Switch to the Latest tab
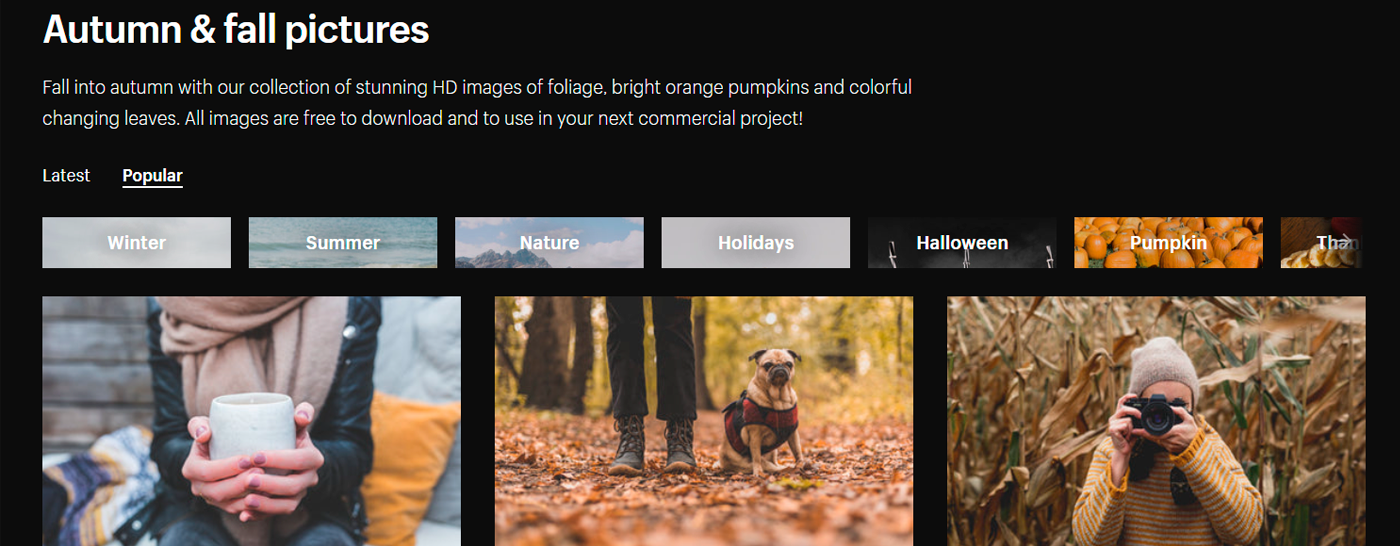Screen dimensions: 1400x546 [66, 176]
